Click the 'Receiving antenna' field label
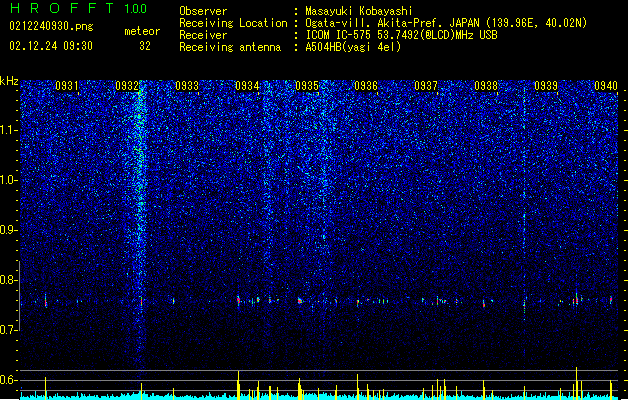The height and width of the screenshot is (400, 629). coord(230,47)
